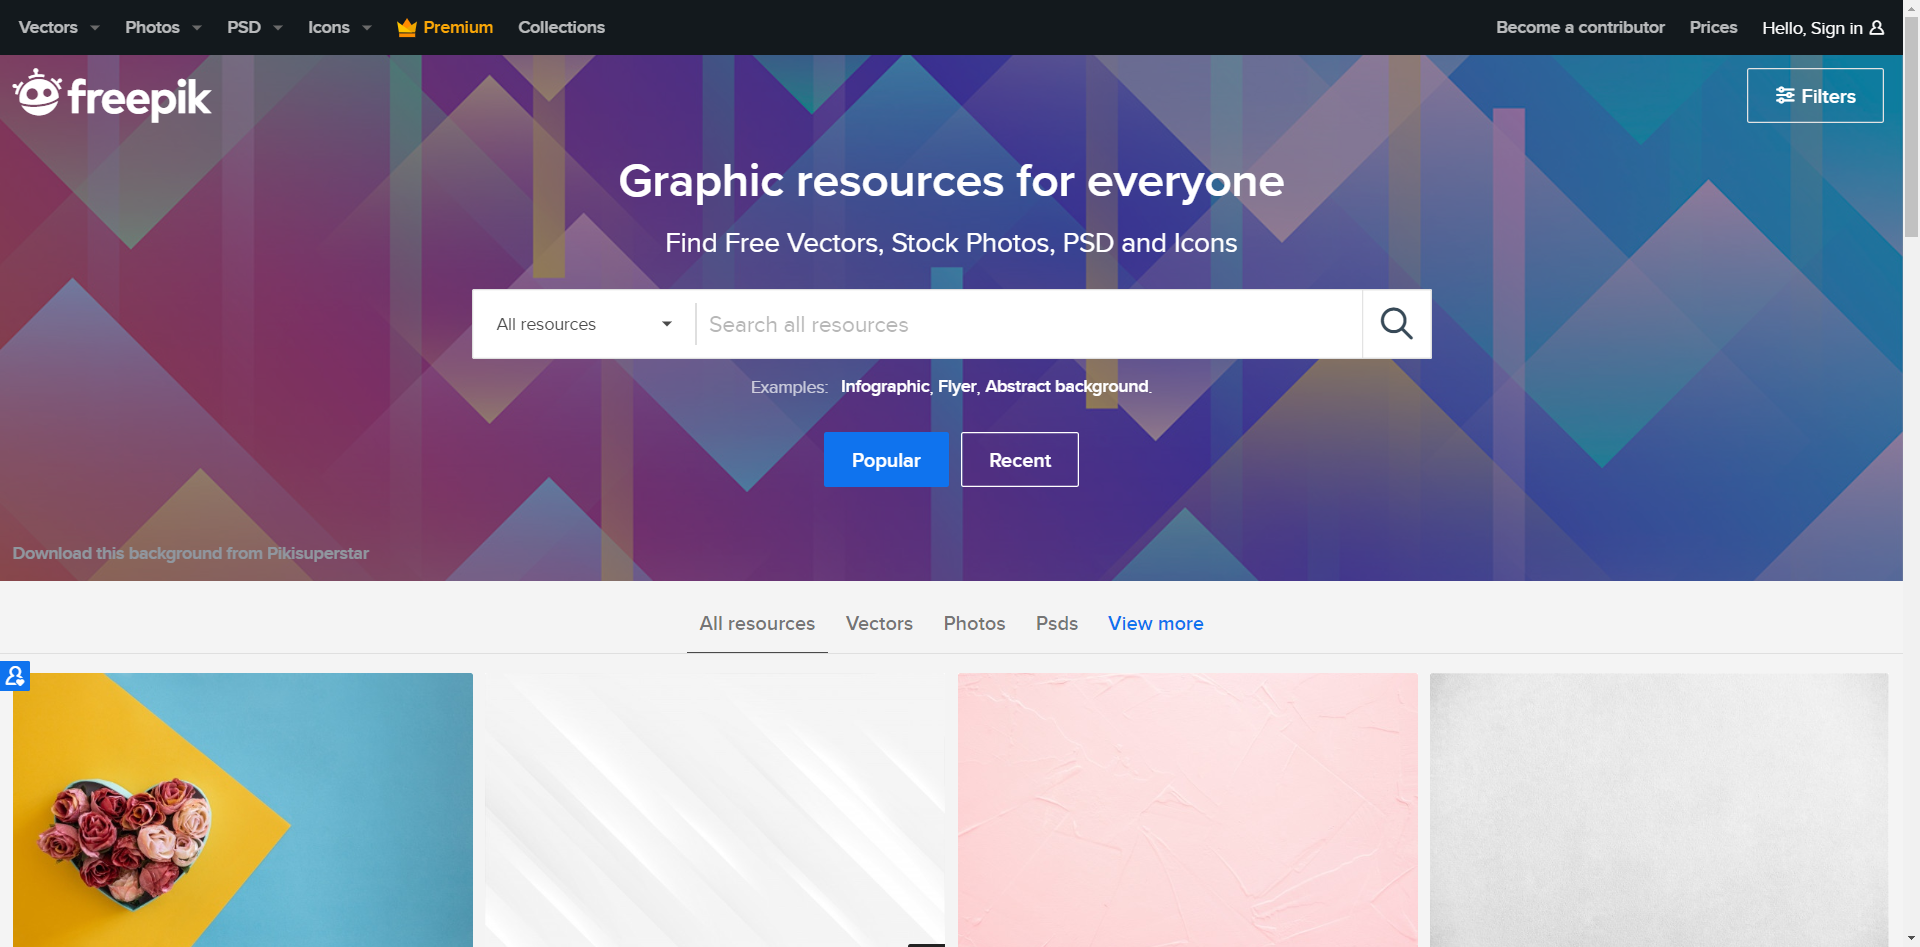Expand the Vectors menu arrow
Image resolution: width=1920 pixels, height=947 pixels.
tap(95, 28)
